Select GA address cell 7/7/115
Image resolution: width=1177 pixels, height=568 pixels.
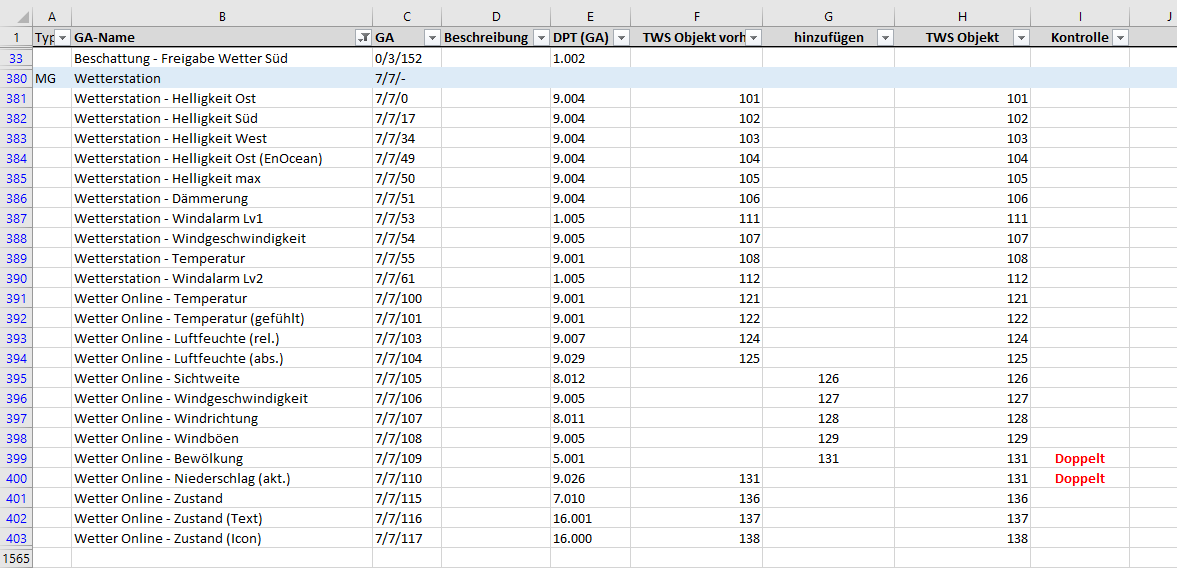[407, 498]
